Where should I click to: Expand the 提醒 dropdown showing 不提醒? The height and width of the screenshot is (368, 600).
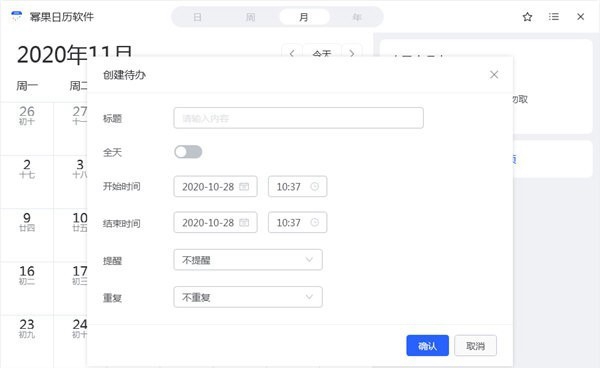coord(248,260)
